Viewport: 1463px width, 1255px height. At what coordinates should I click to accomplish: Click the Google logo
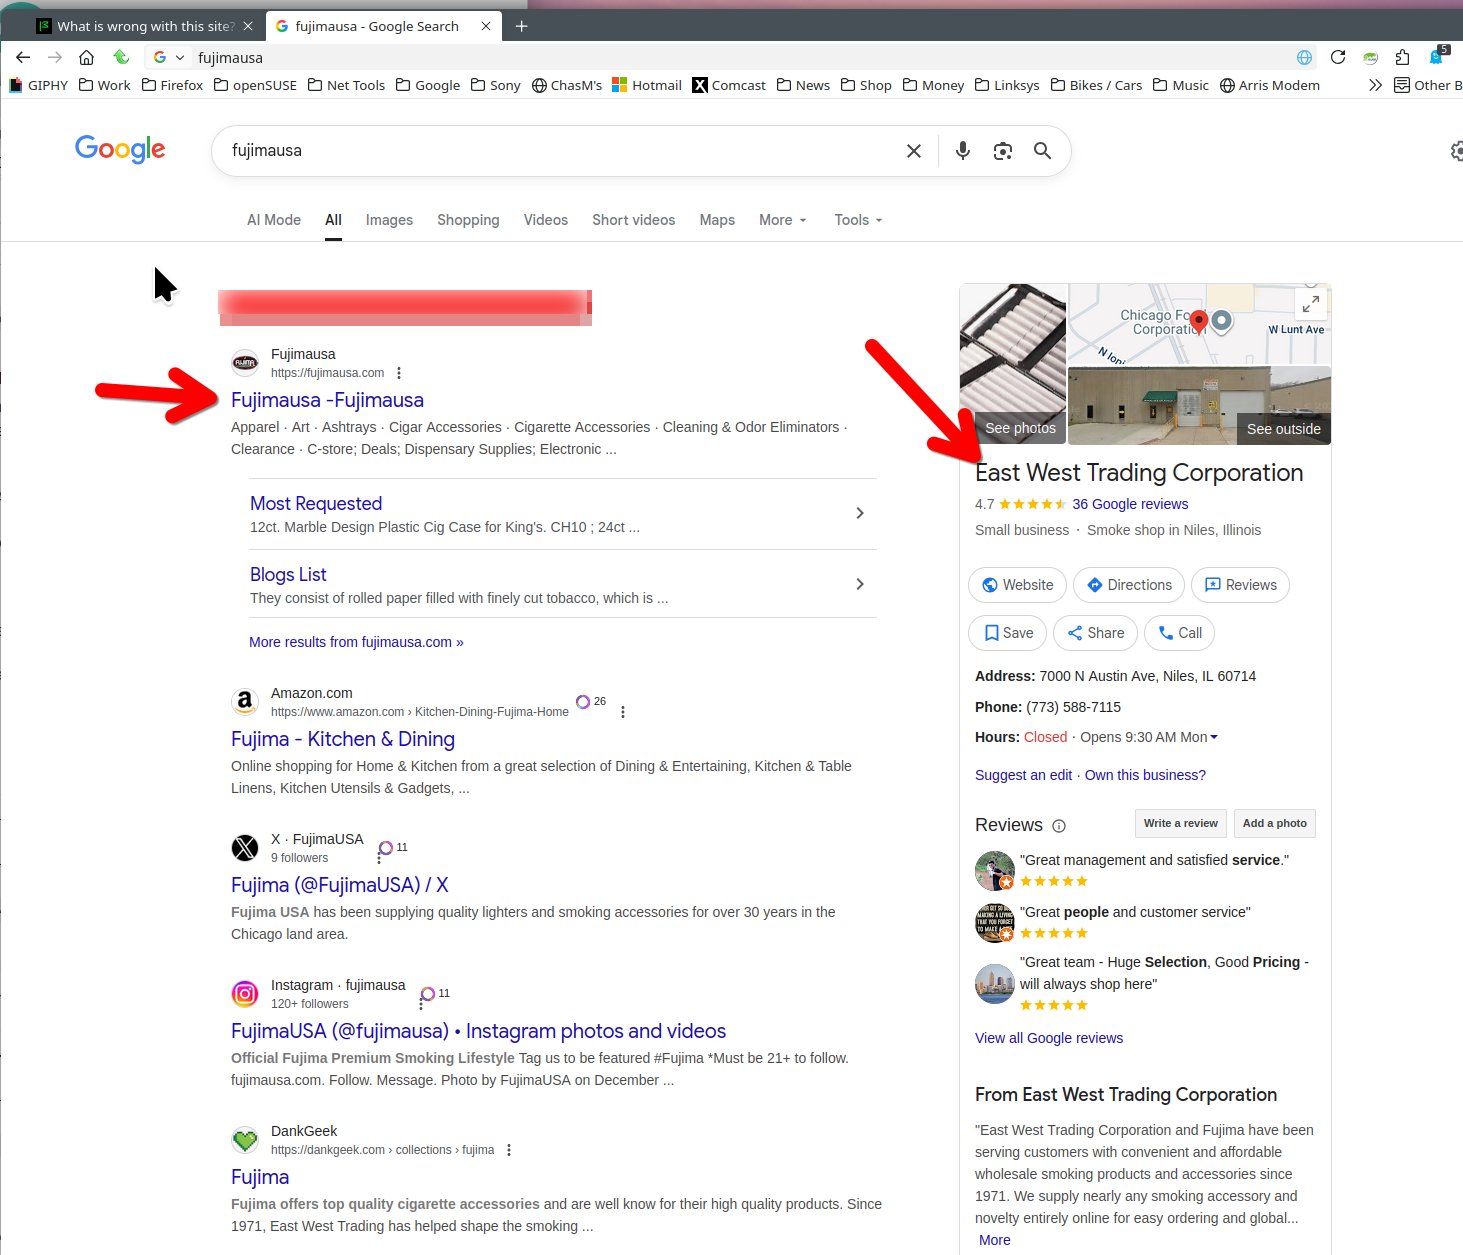[120, 150]
